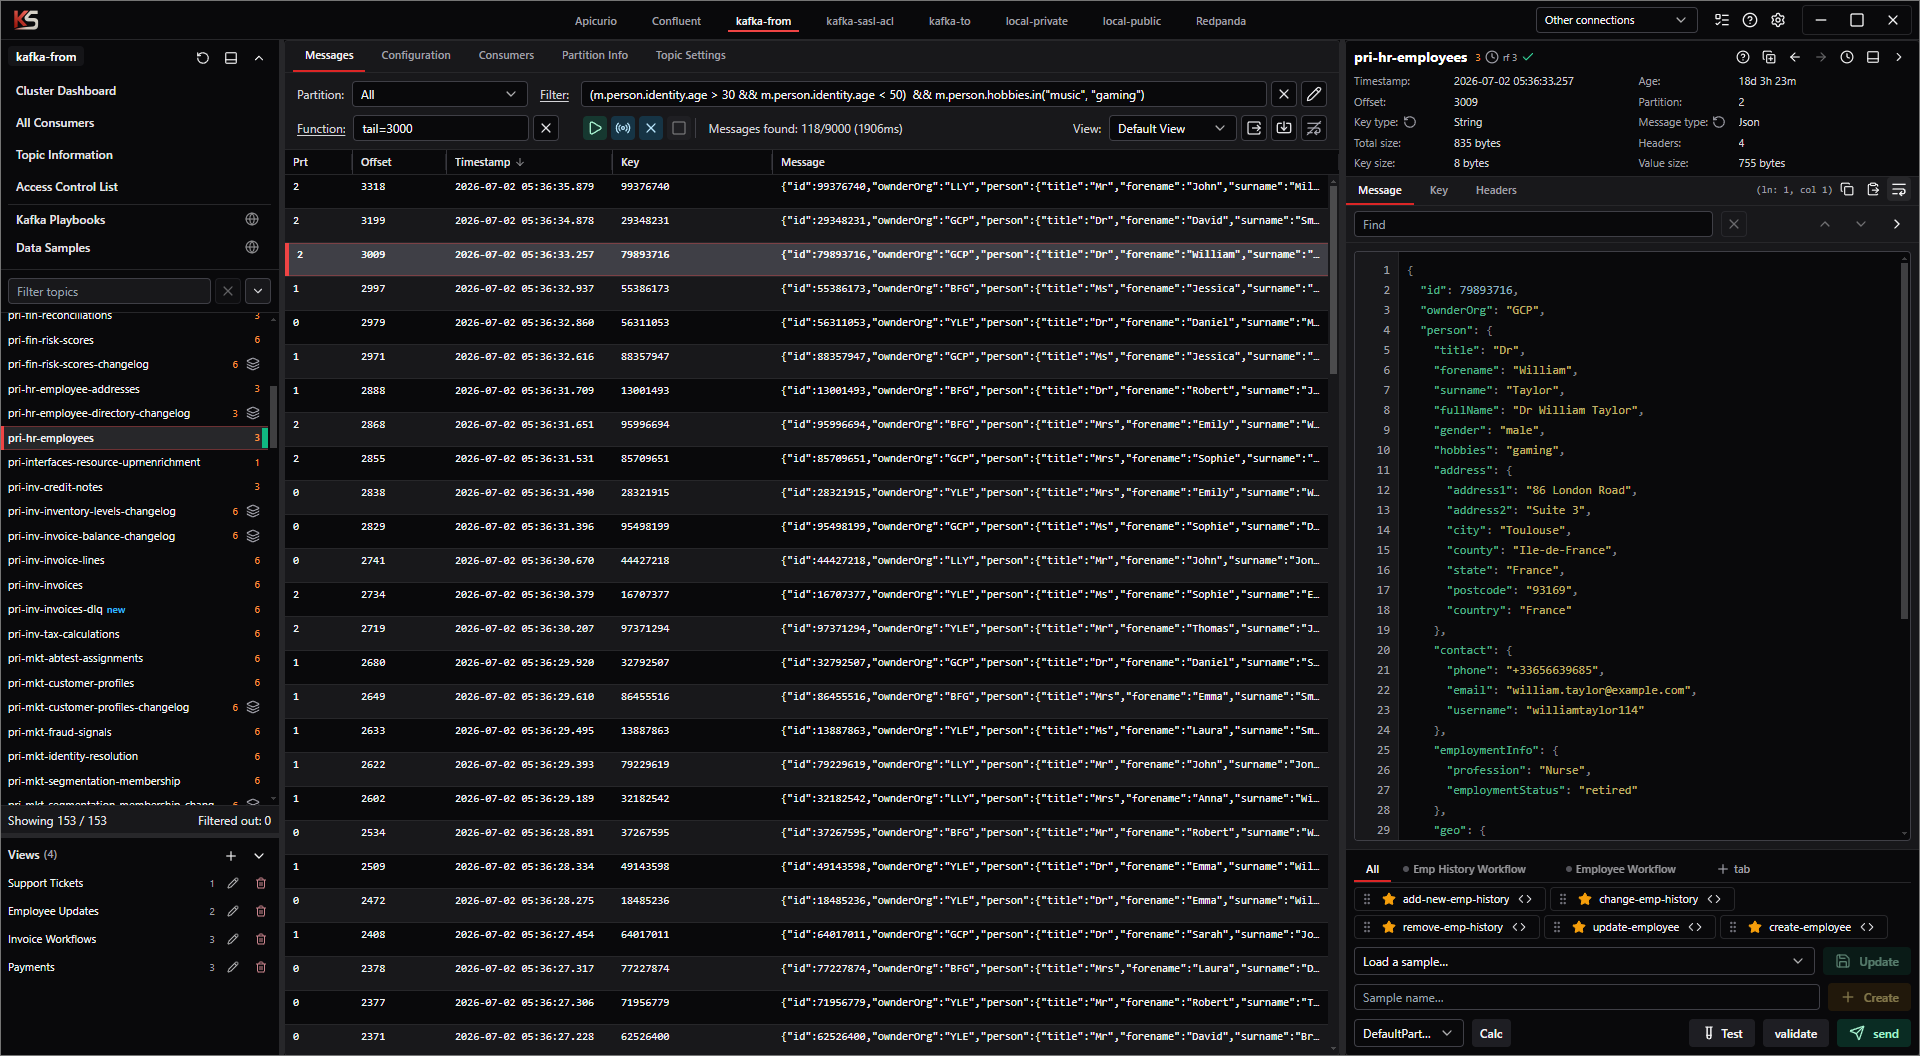Send the message with send button
Image resolution: width=1920 pixels, height=1056 pixels.
pos(1874,1033)
